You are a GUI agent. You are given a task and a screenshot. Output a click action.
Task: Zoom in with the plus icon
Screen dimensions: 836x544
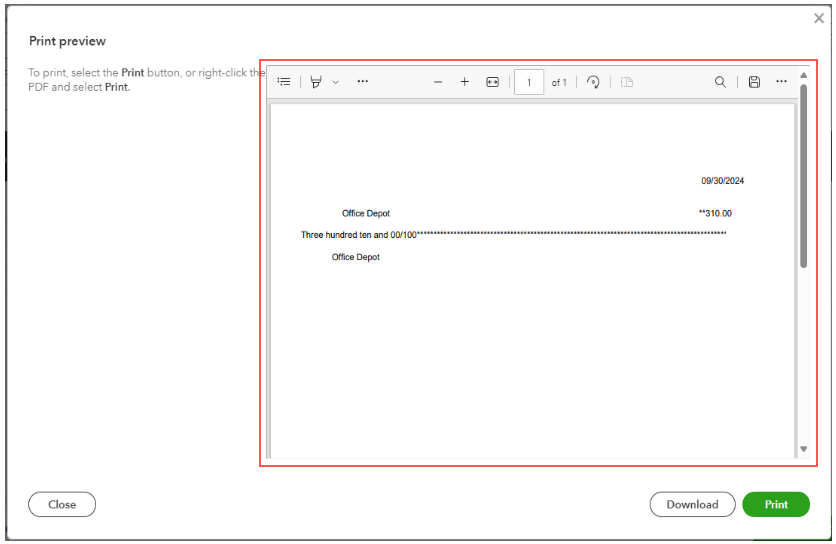coord(464,82)
